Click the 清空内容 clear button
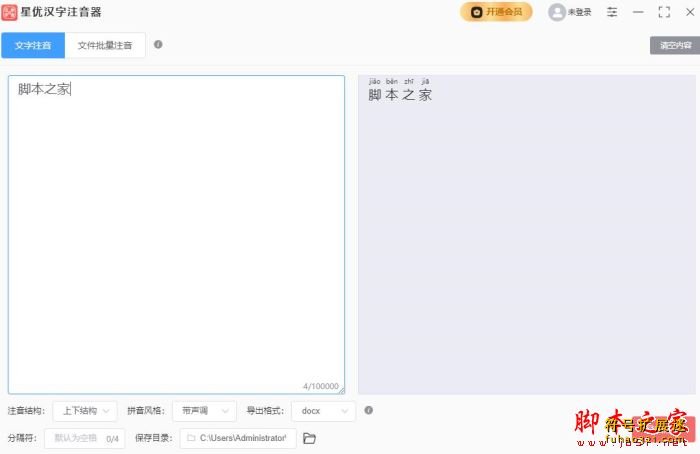The width and height of the screenshot is (700, 454). [675, 45]
